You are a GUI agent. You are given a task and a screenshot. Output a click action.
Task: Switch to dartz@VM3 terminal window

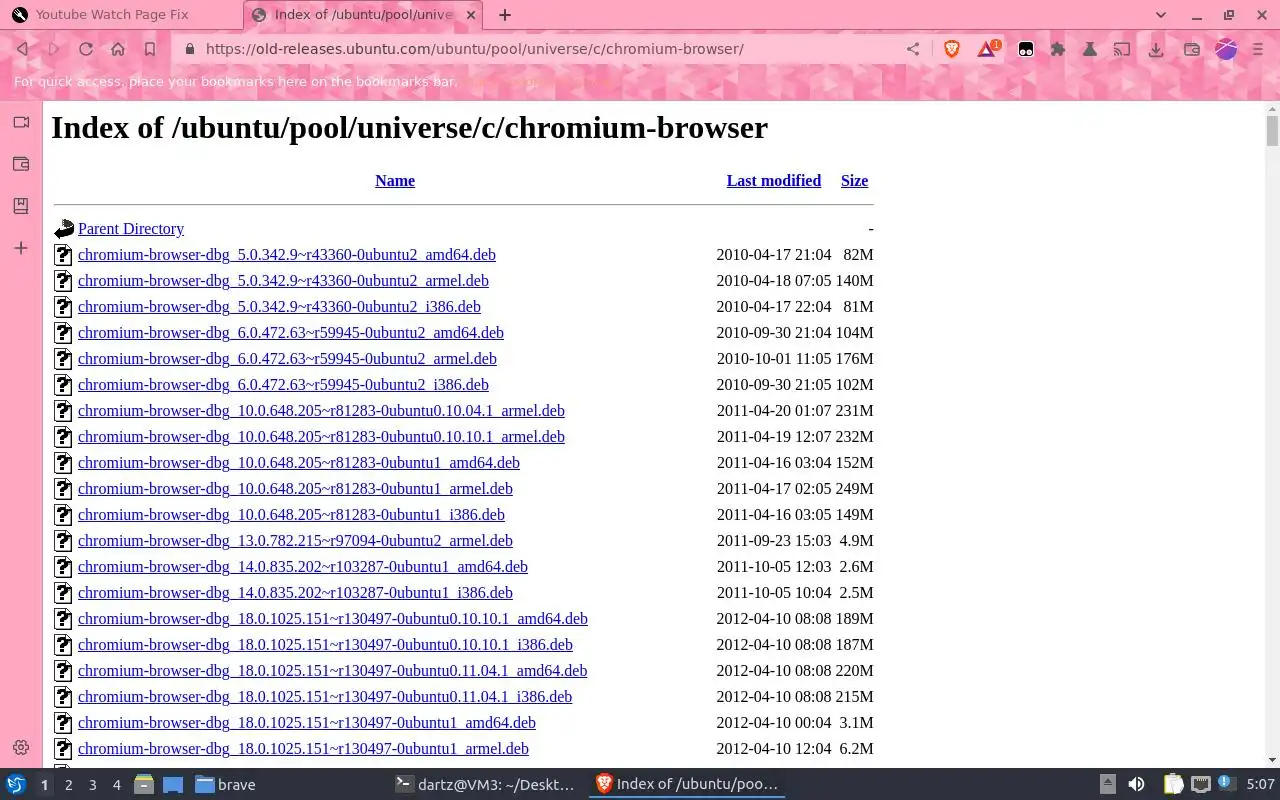click(x=485, y=785)
